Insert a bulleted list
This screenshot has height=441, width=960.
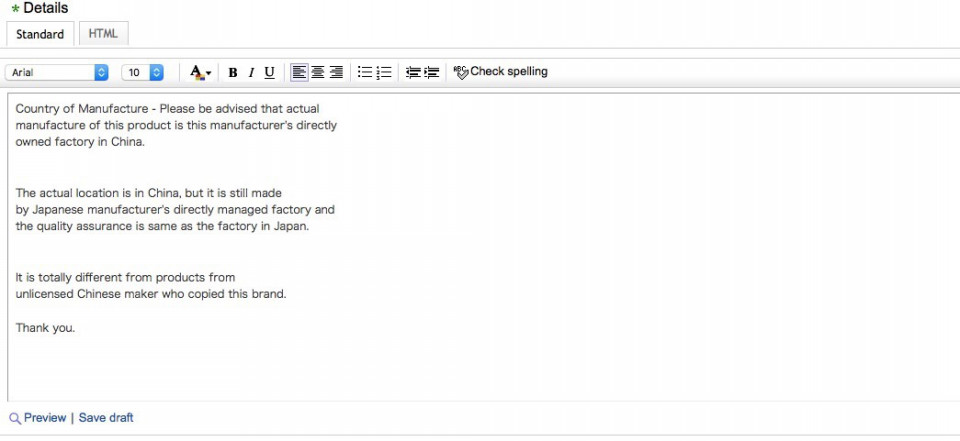pos(365,72)
